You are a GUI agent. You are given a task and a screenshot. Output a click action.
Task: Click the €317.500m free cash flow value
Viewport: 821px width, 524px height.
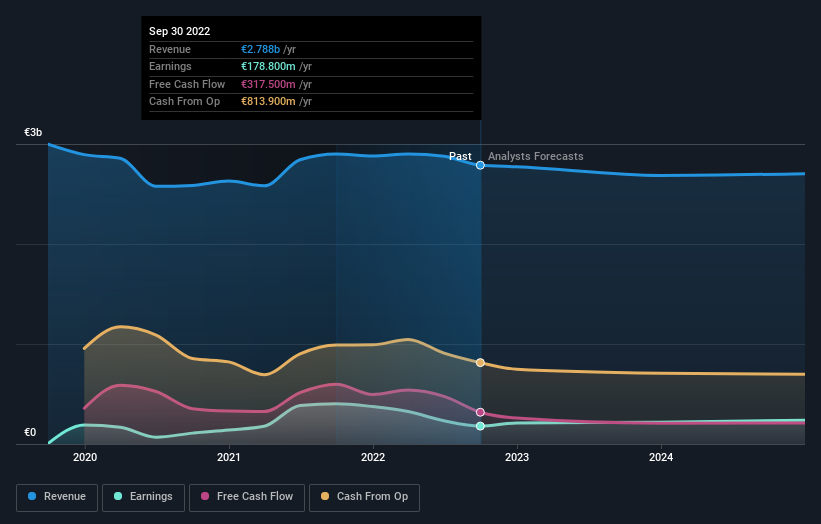268,84
